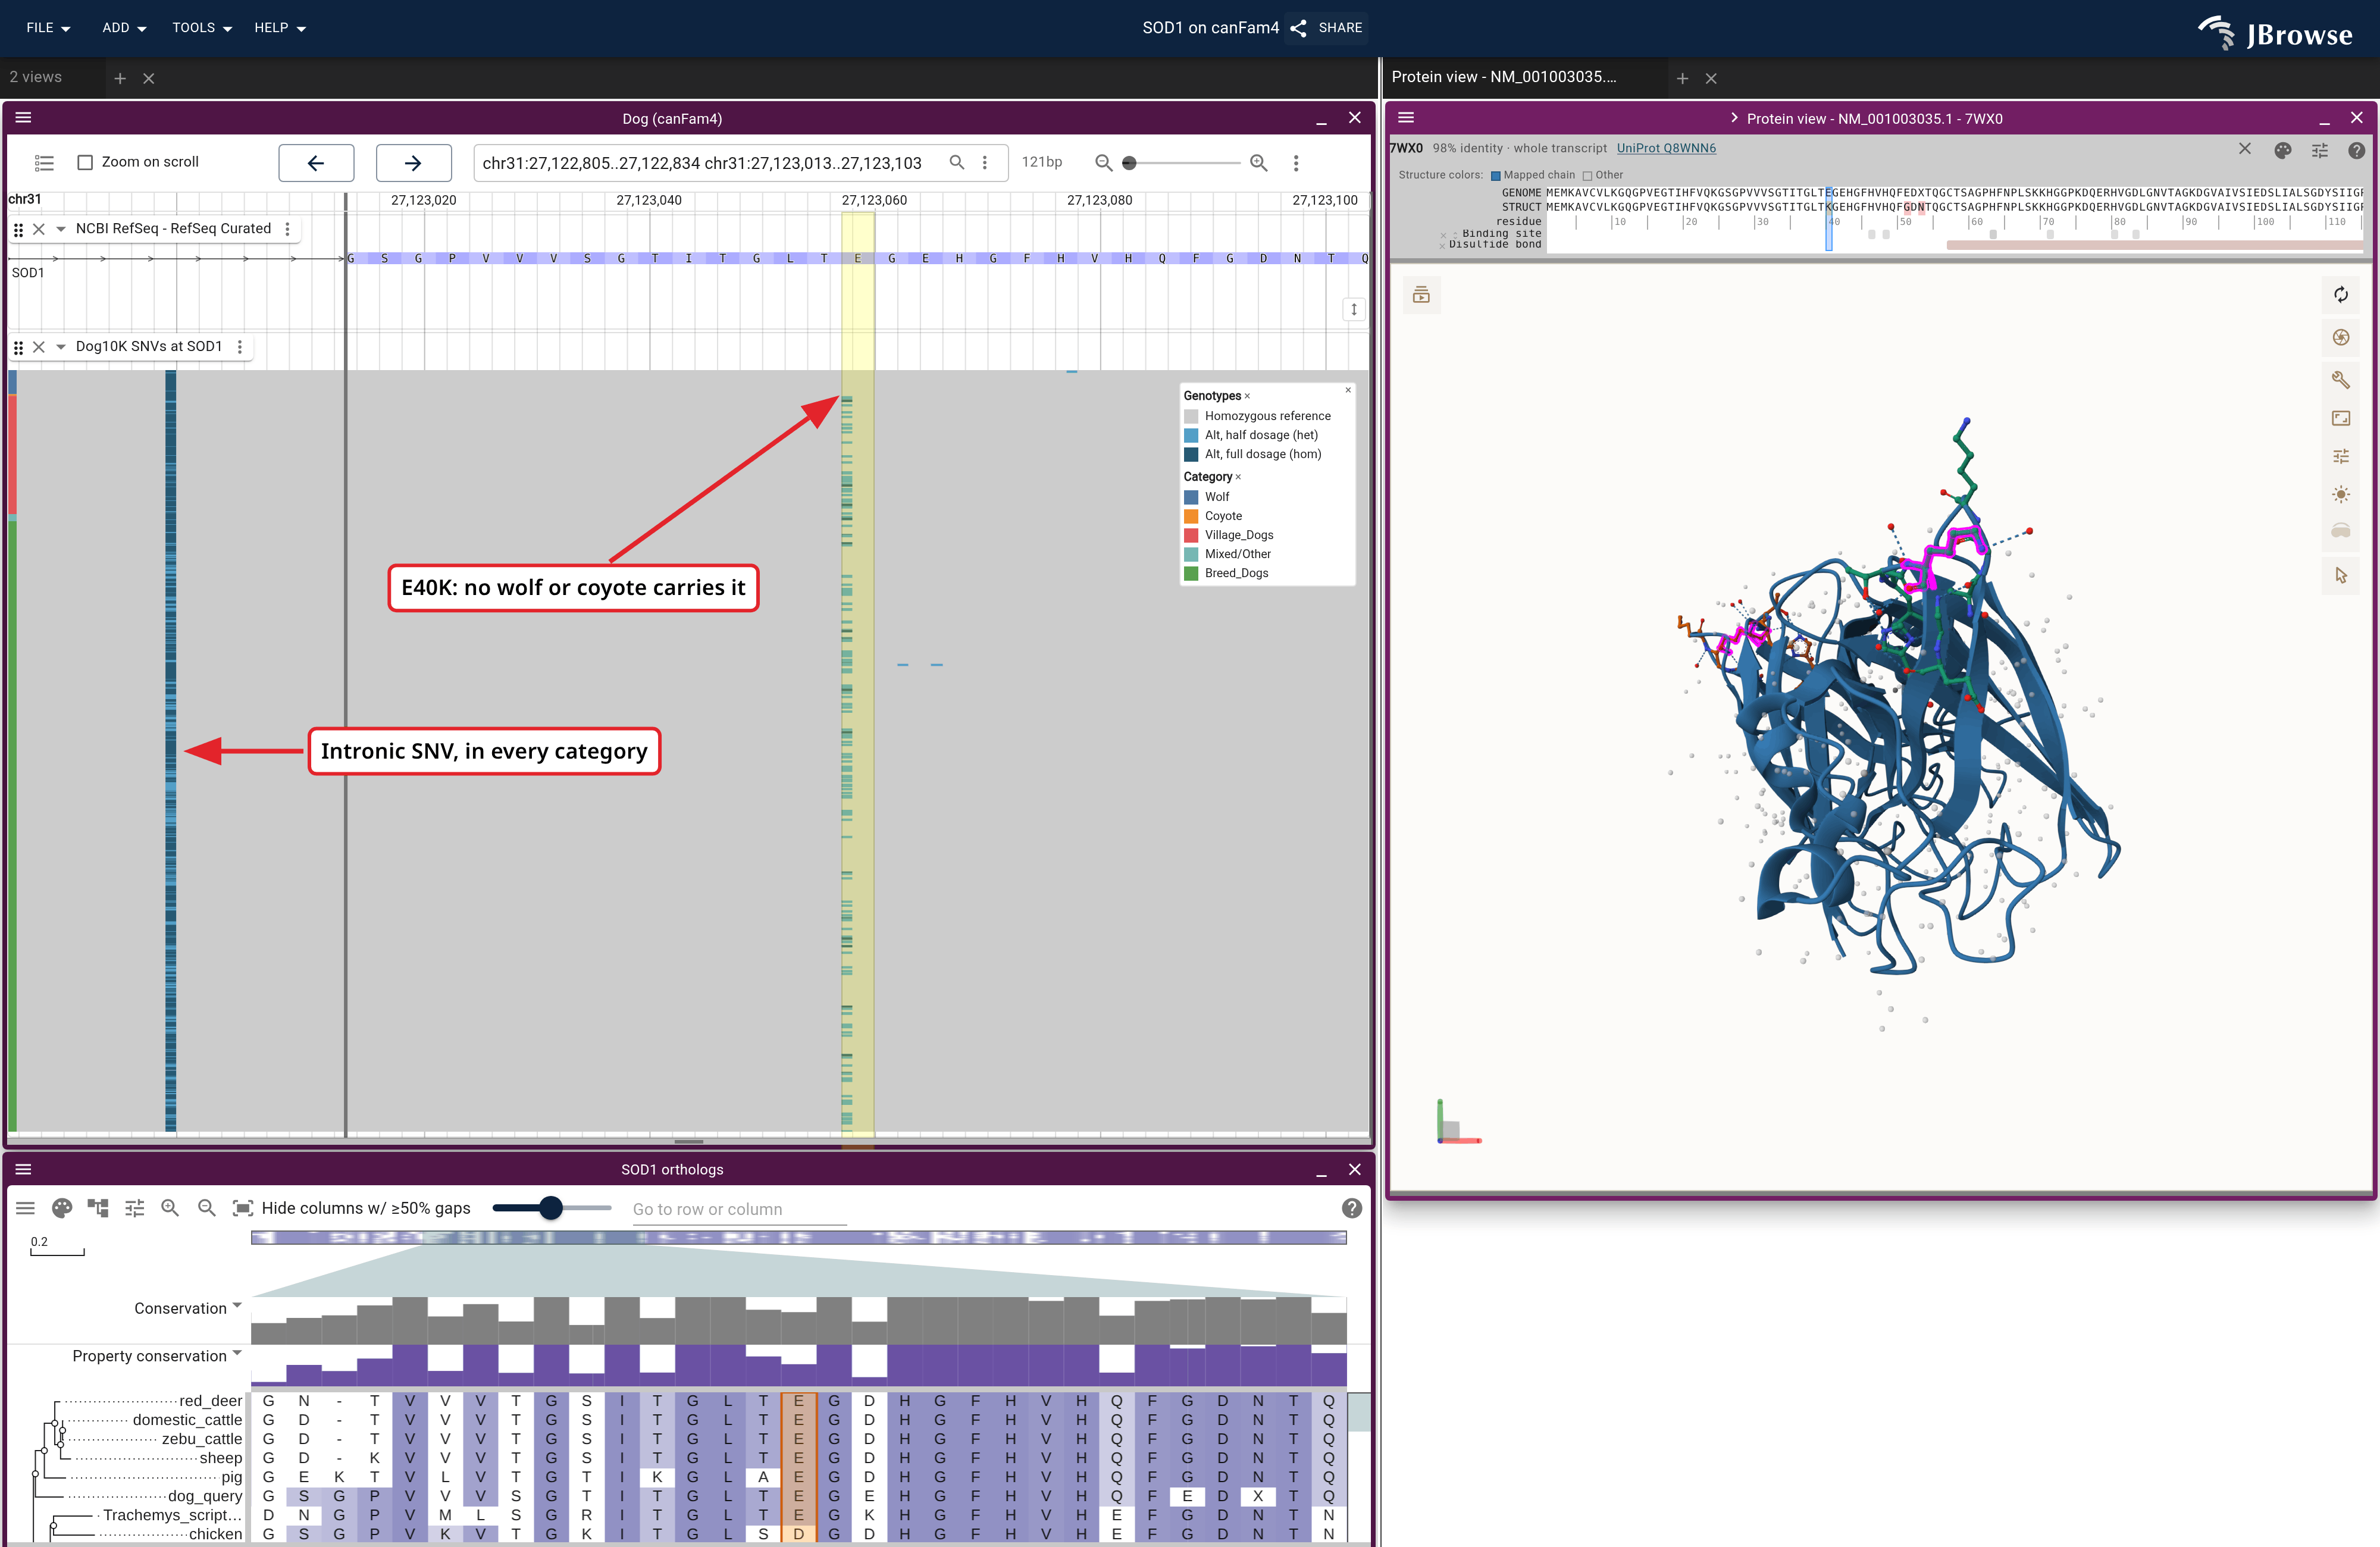Screen dimensions: 2380x1547
Task: Zoom out on the orthologs alignment
Action: click(x=206, y=1208)
